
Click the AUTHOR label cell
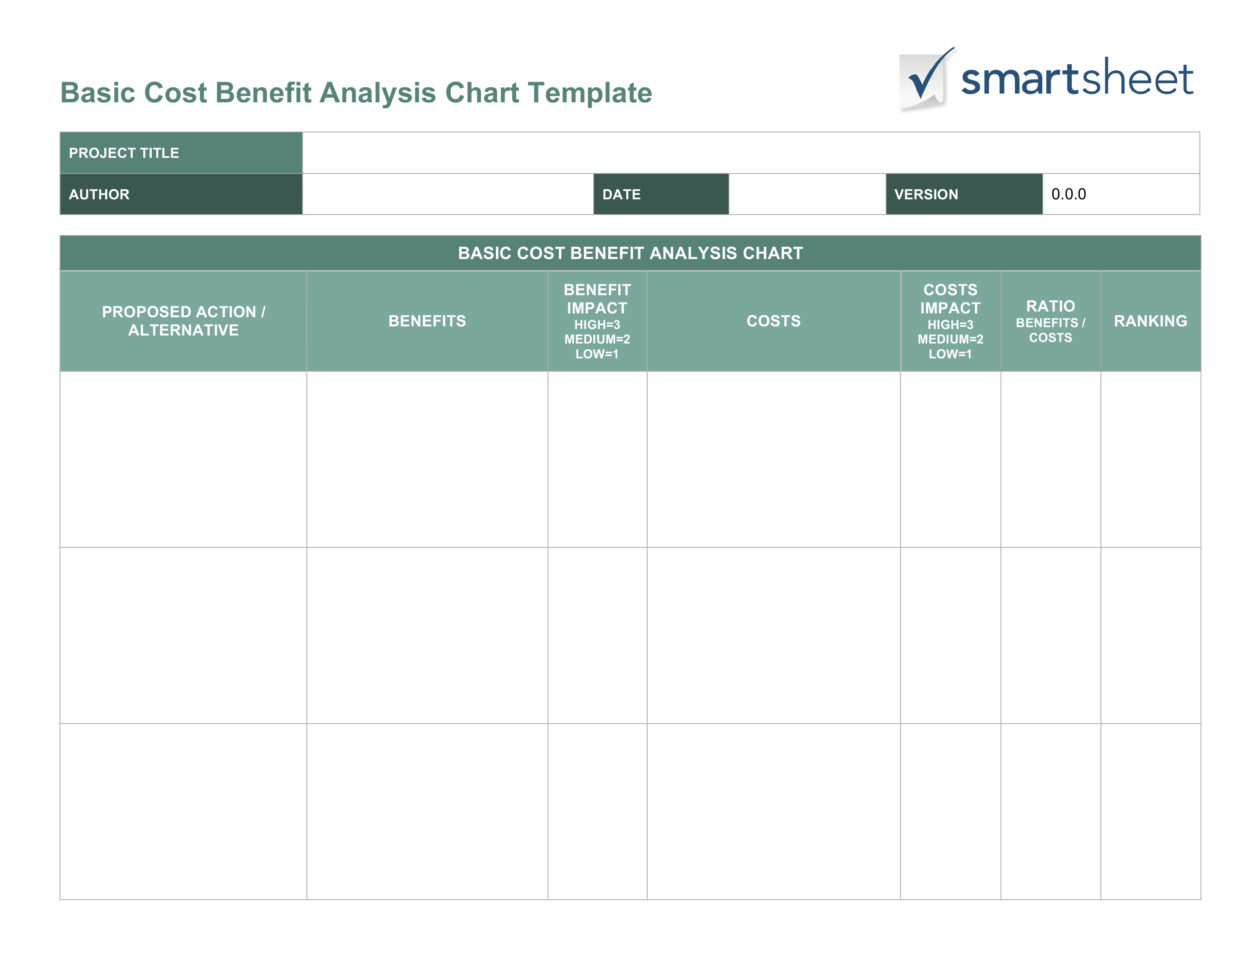[180, 194]
